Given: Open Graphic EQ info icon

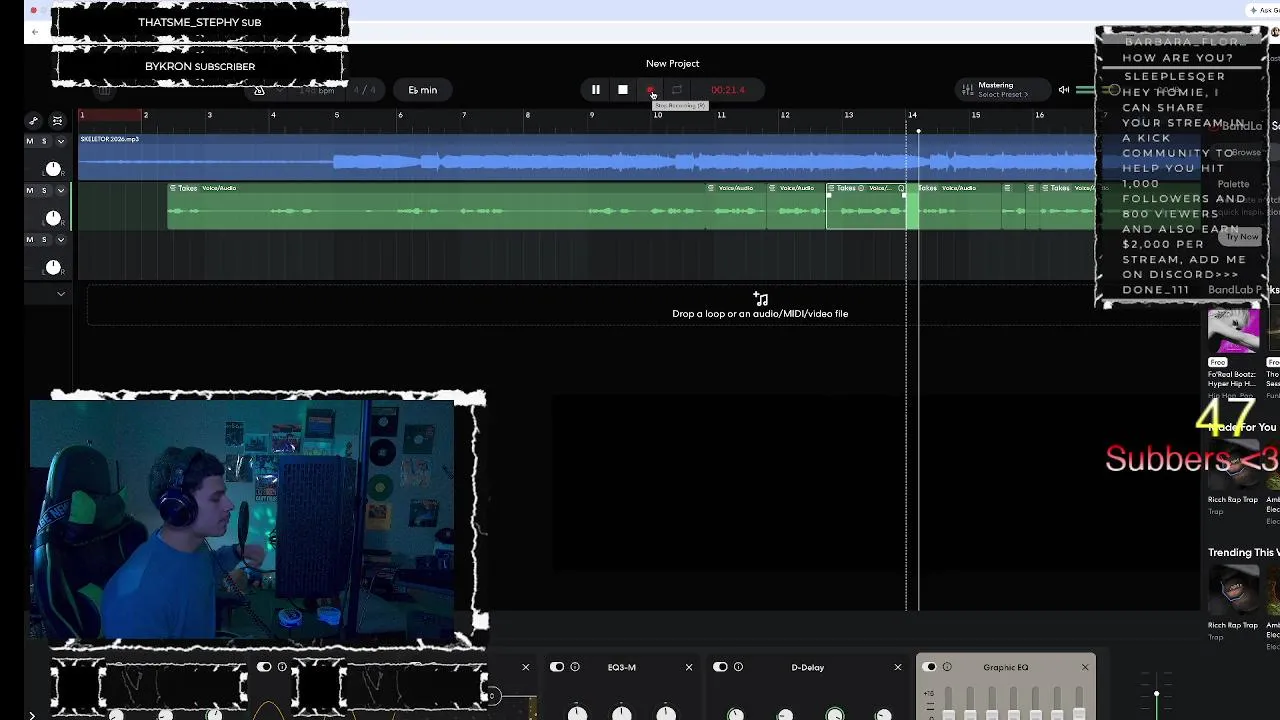Looking at the screenshot, I should tap(947, 667).
